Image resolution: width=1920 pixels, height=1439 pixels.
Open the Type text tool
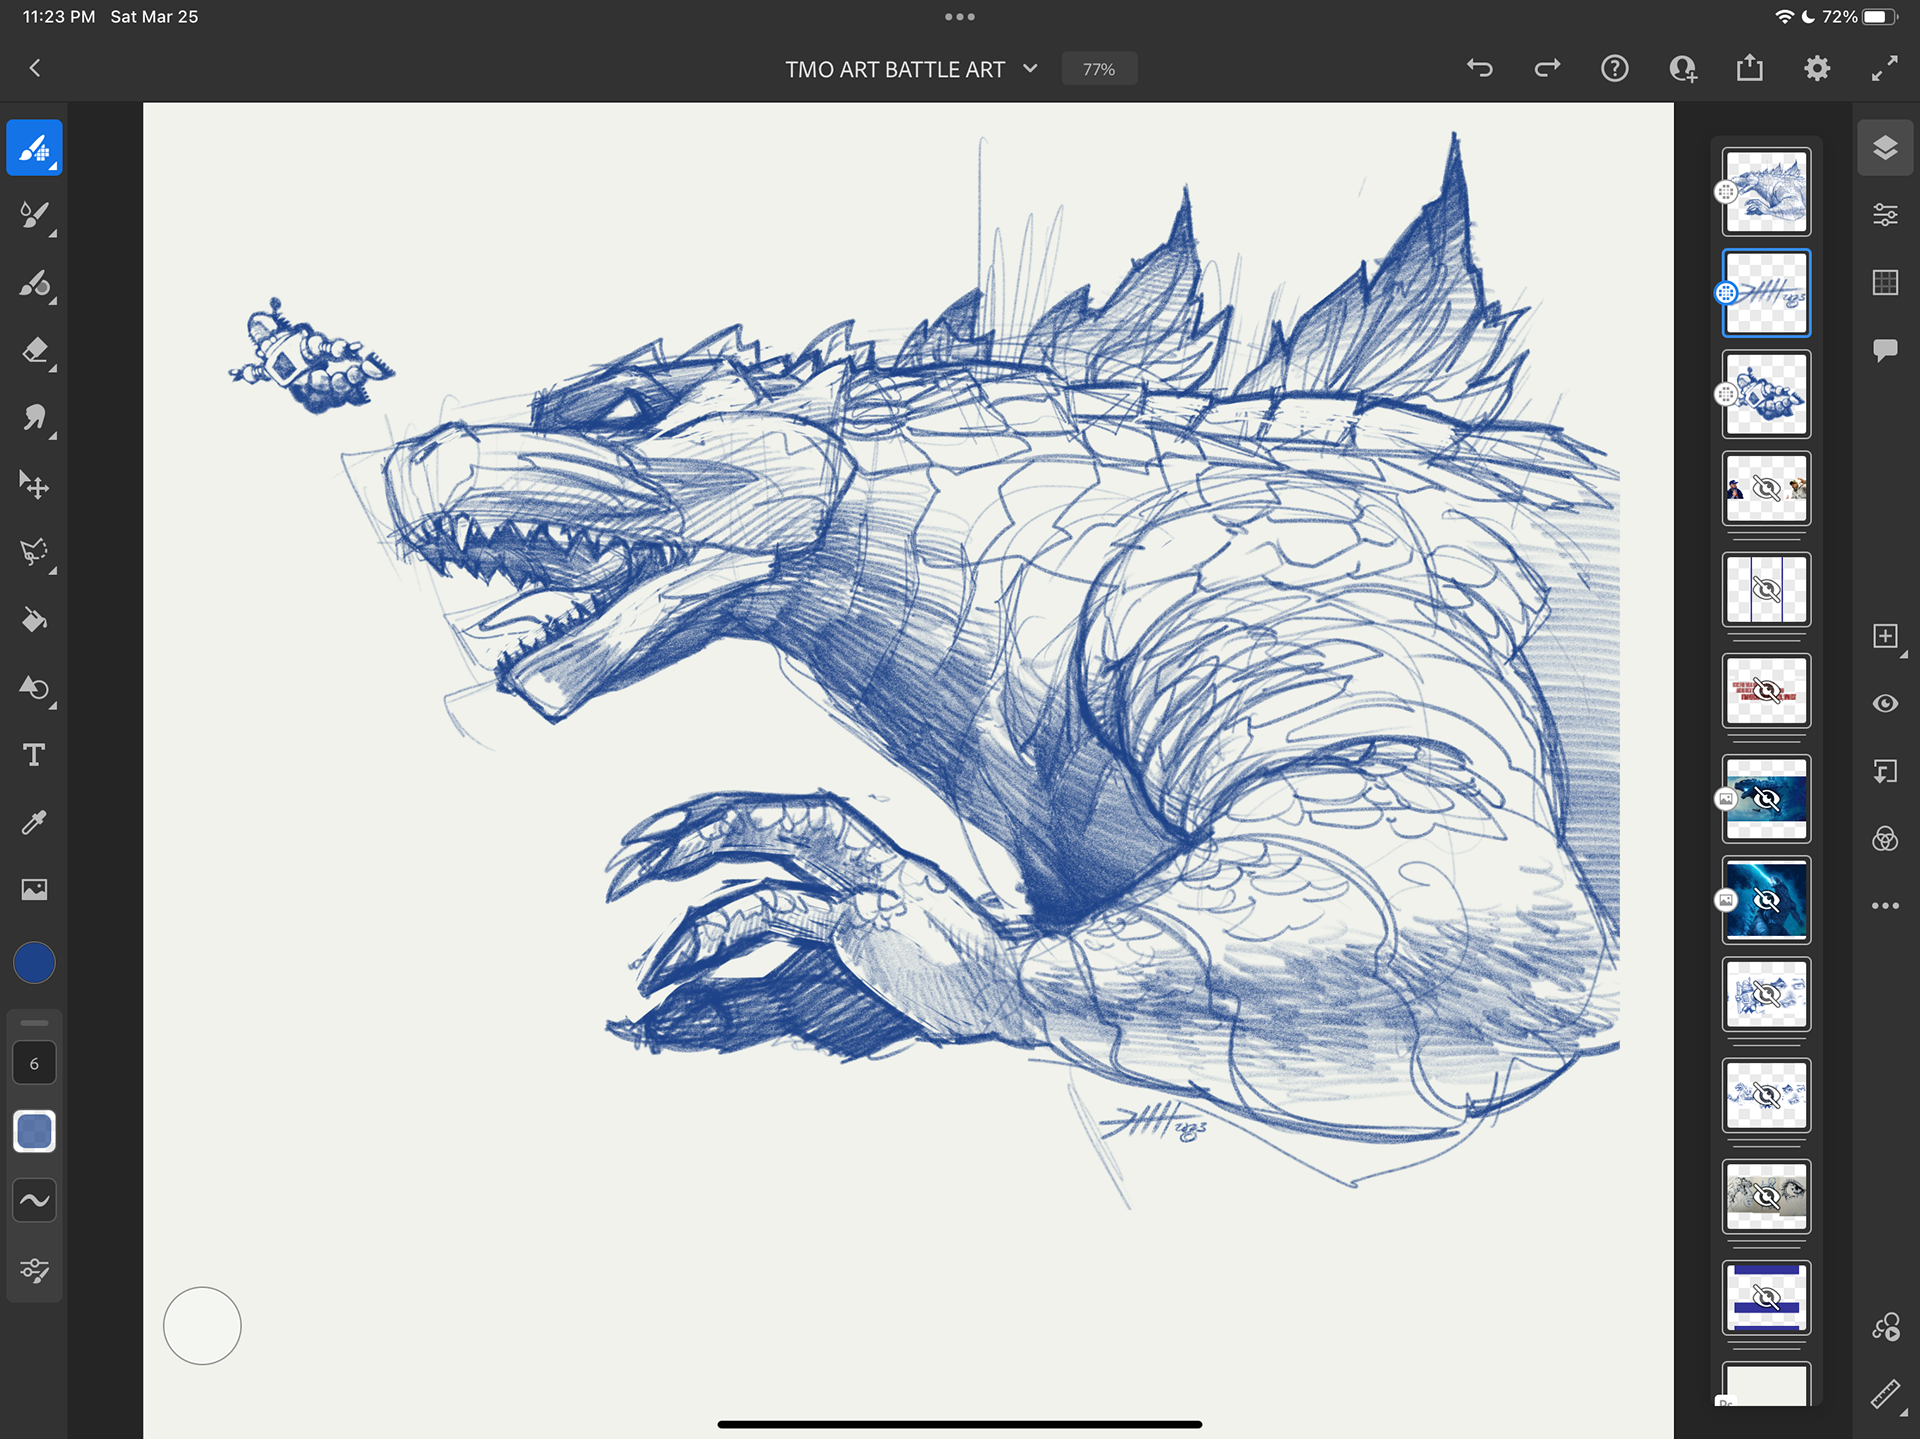[34, 755]
